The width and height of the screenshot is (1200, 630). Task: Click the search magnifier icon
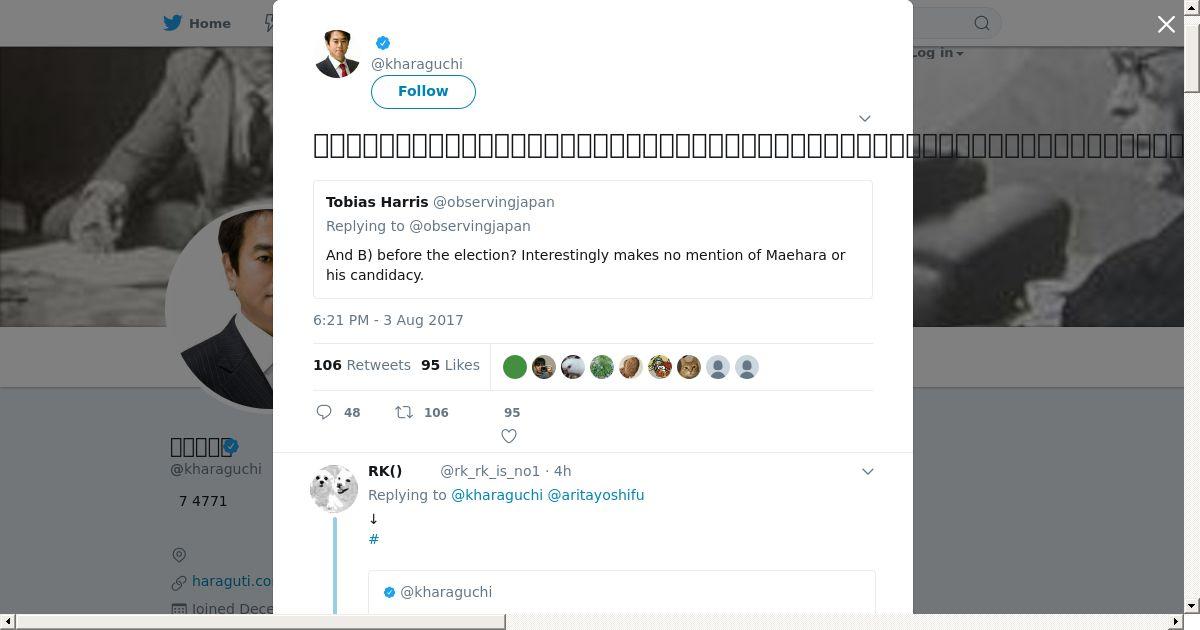pos(982,23)
